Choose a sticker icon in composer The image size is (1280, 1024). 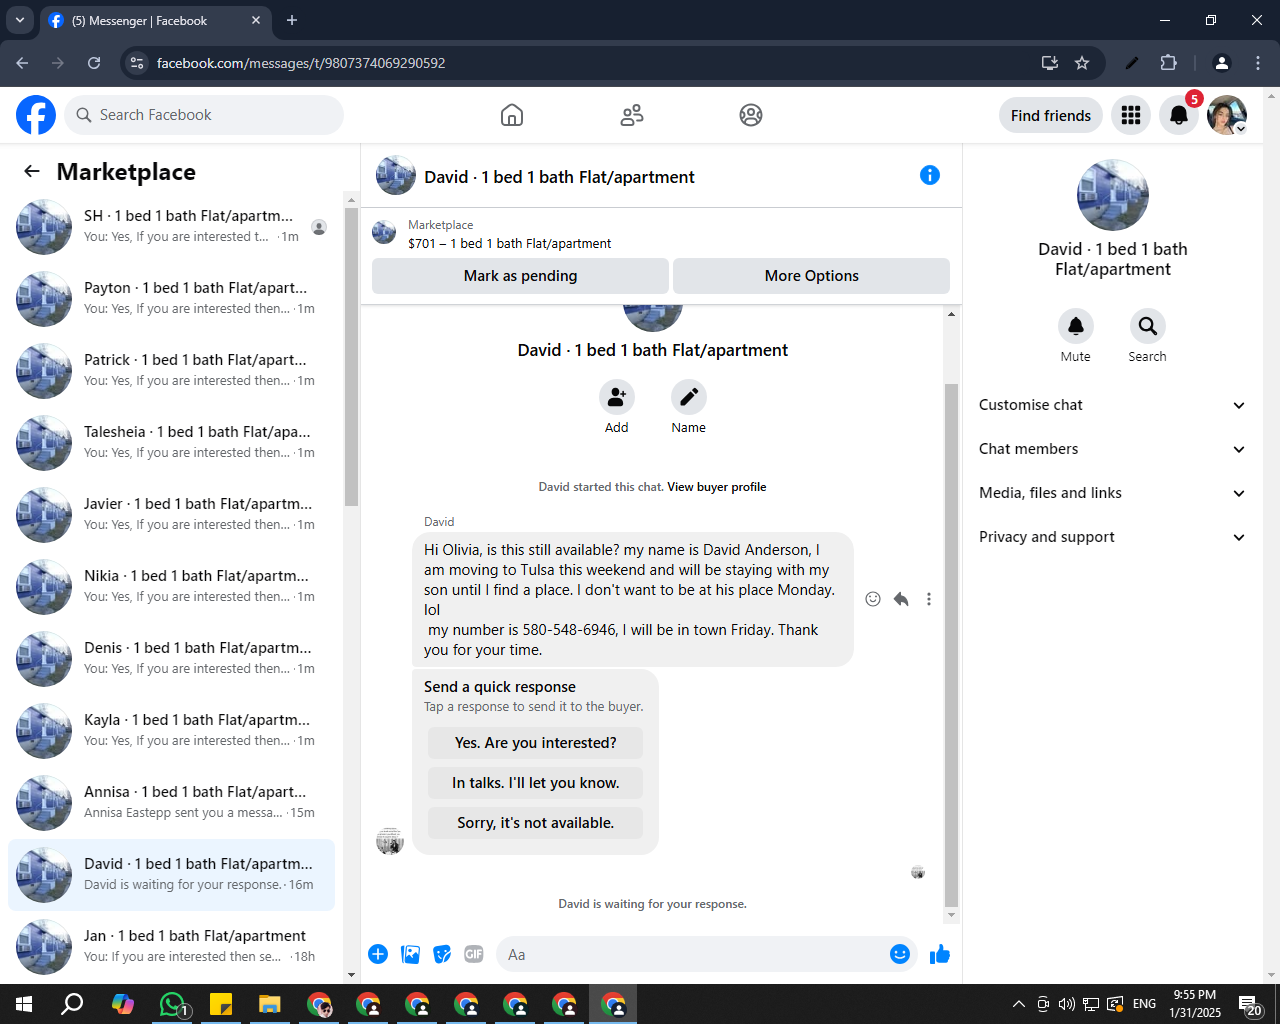pos(442,954)
